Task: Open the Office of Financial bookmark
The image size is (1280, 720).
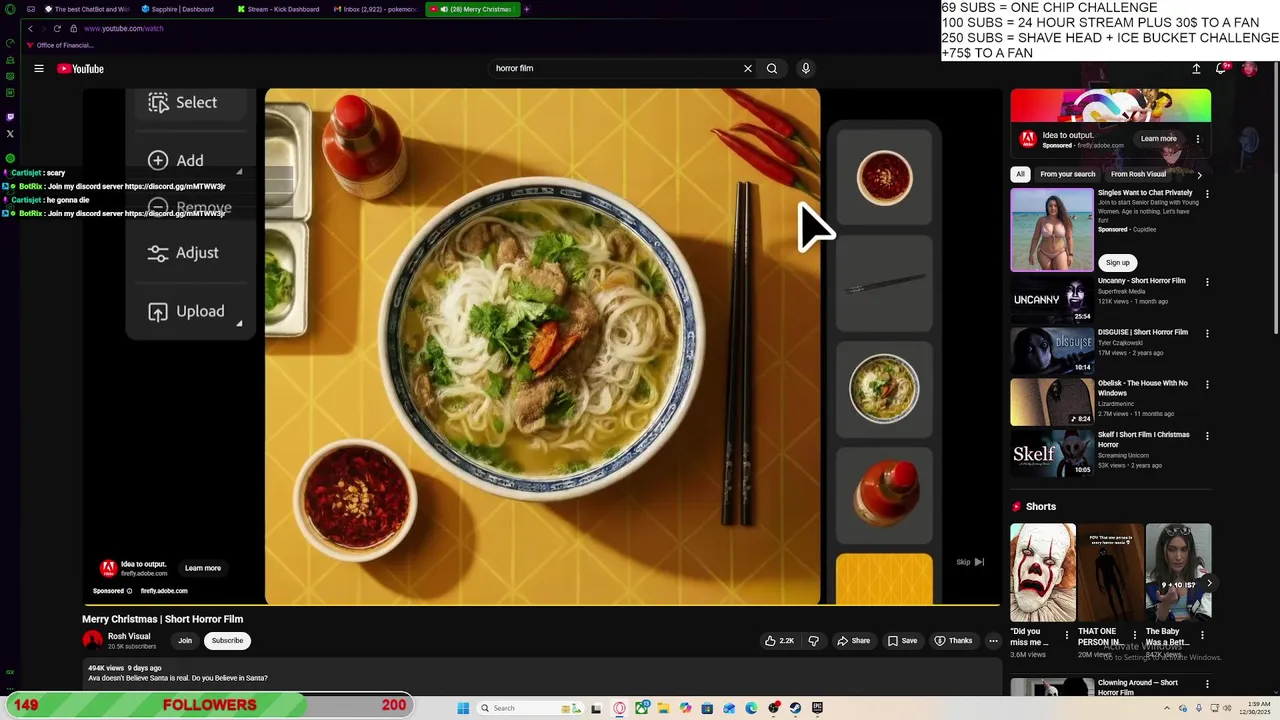Action: (x=60, y=45)
